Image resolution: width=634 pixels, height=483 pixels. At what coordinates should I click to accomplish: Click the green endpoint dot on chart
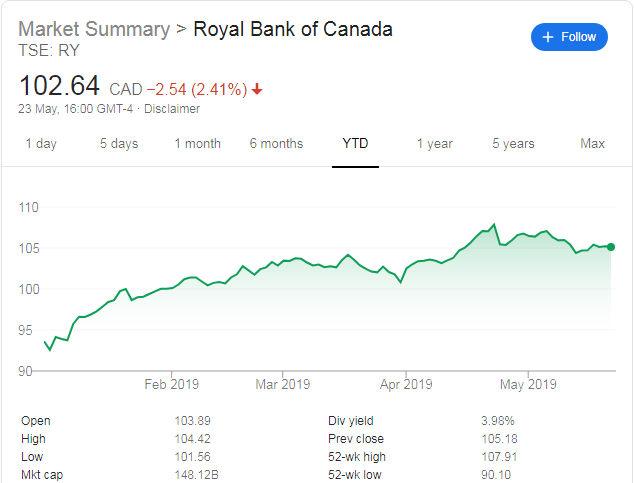click(x=611, y=246)
